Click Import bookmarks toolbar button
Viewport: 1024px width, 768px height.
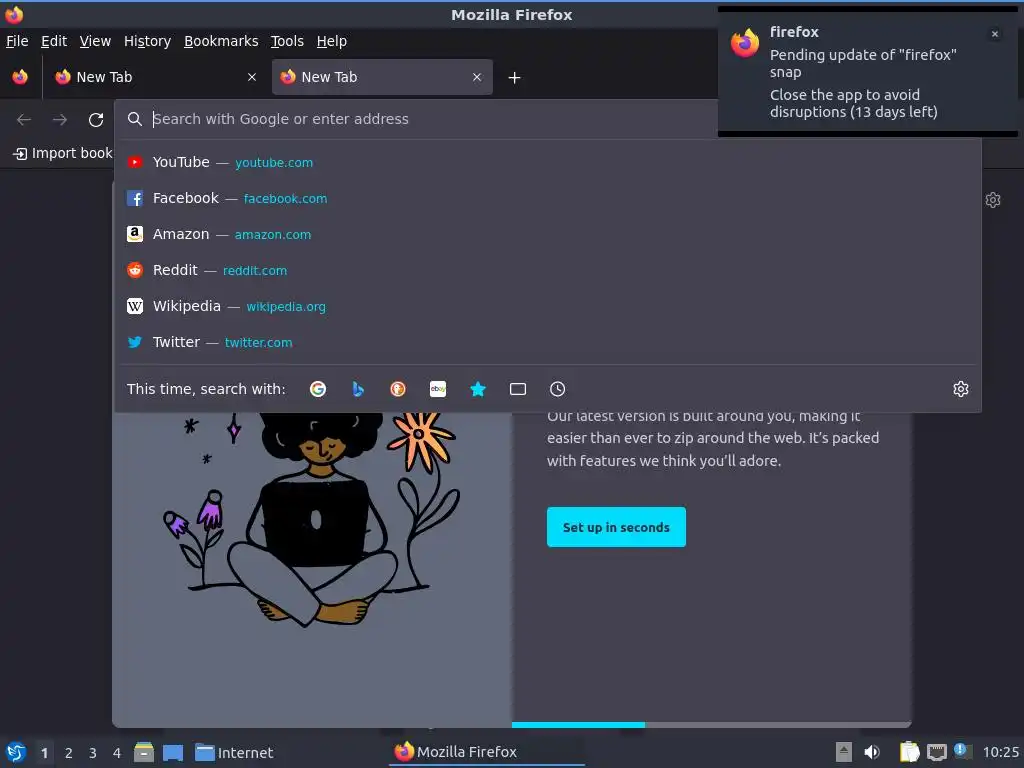pos(62,153)
